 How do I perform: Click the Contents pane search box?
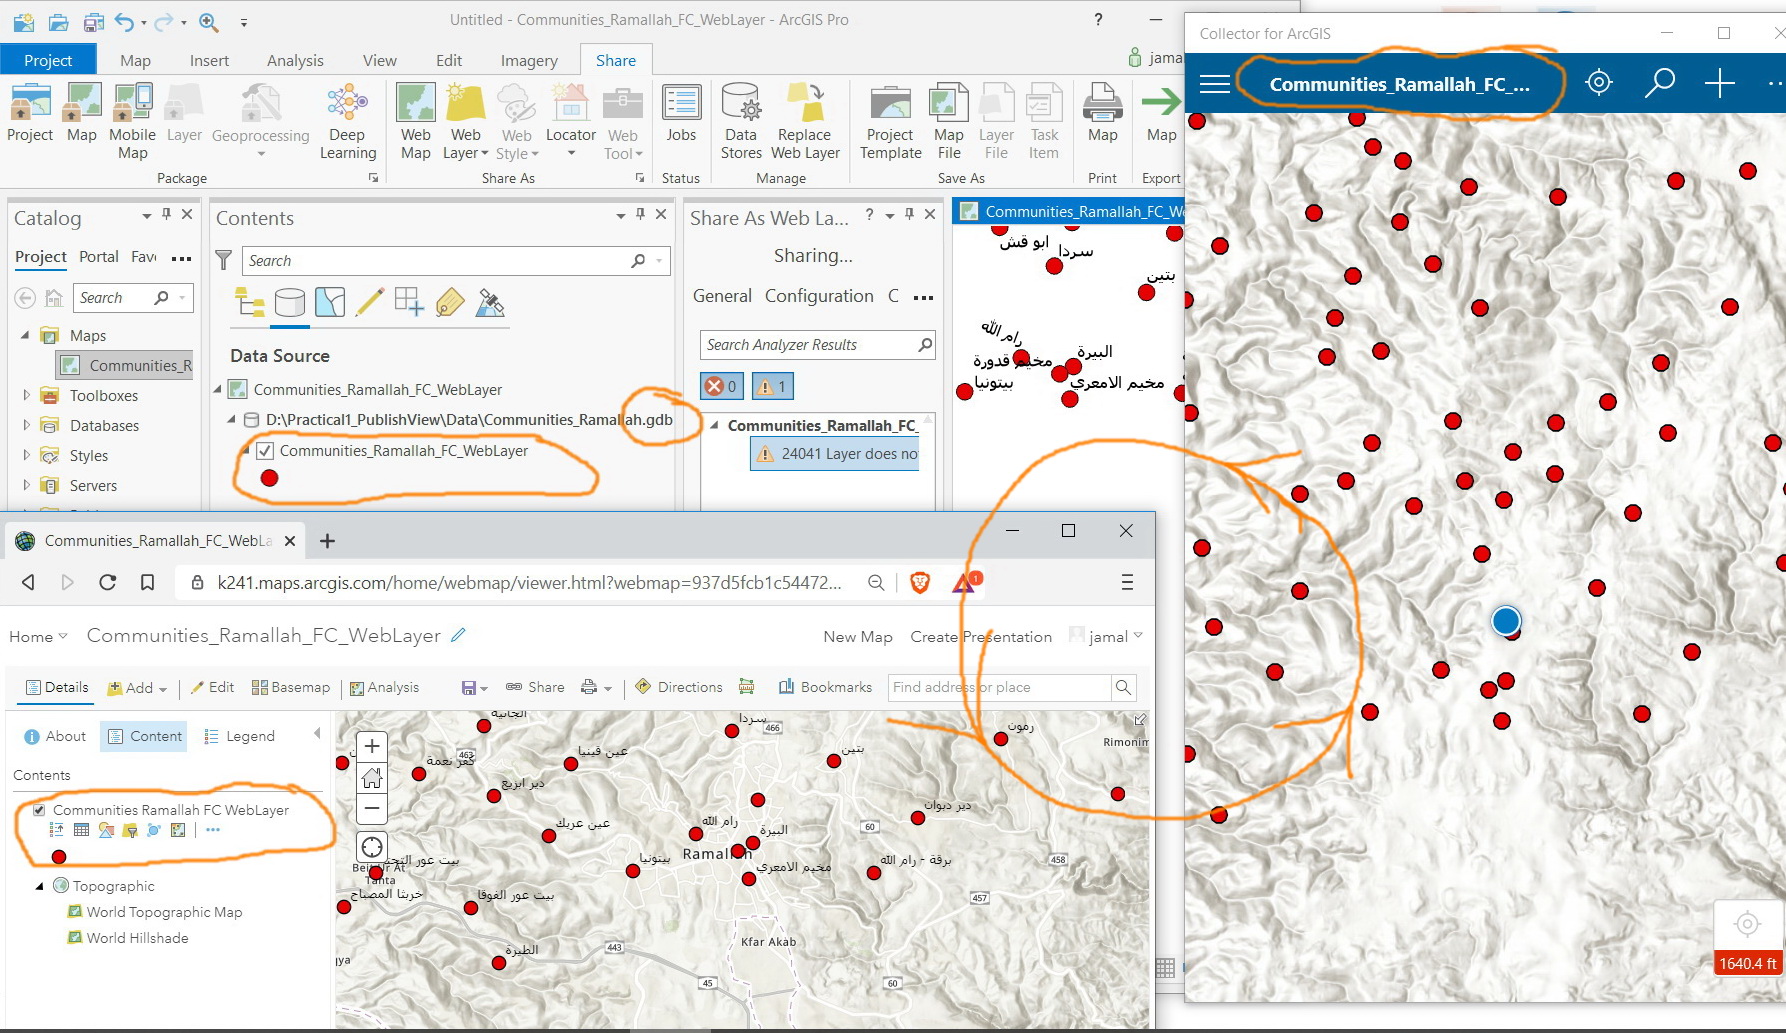coord(455,261)
